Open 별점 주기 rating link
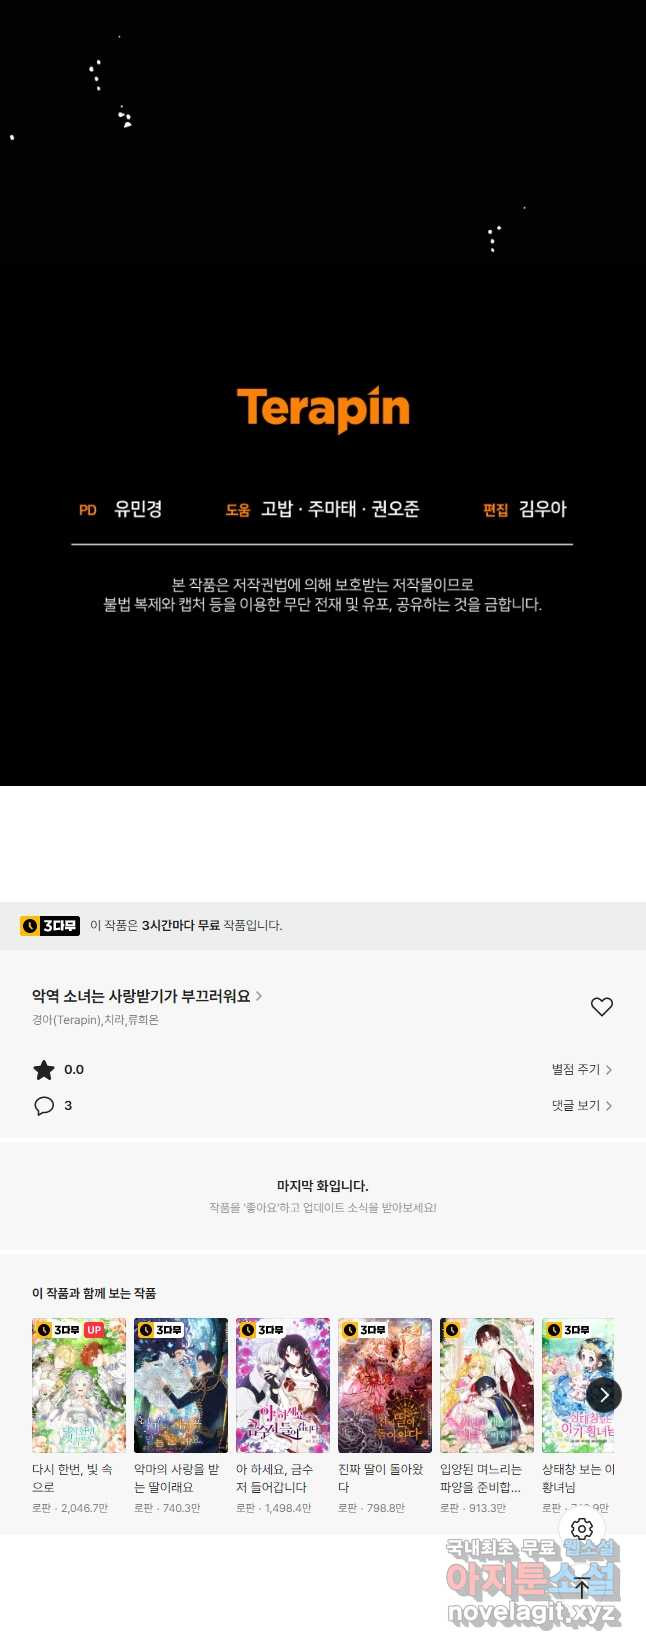Screen dimensions: 646x1651 576,1070
